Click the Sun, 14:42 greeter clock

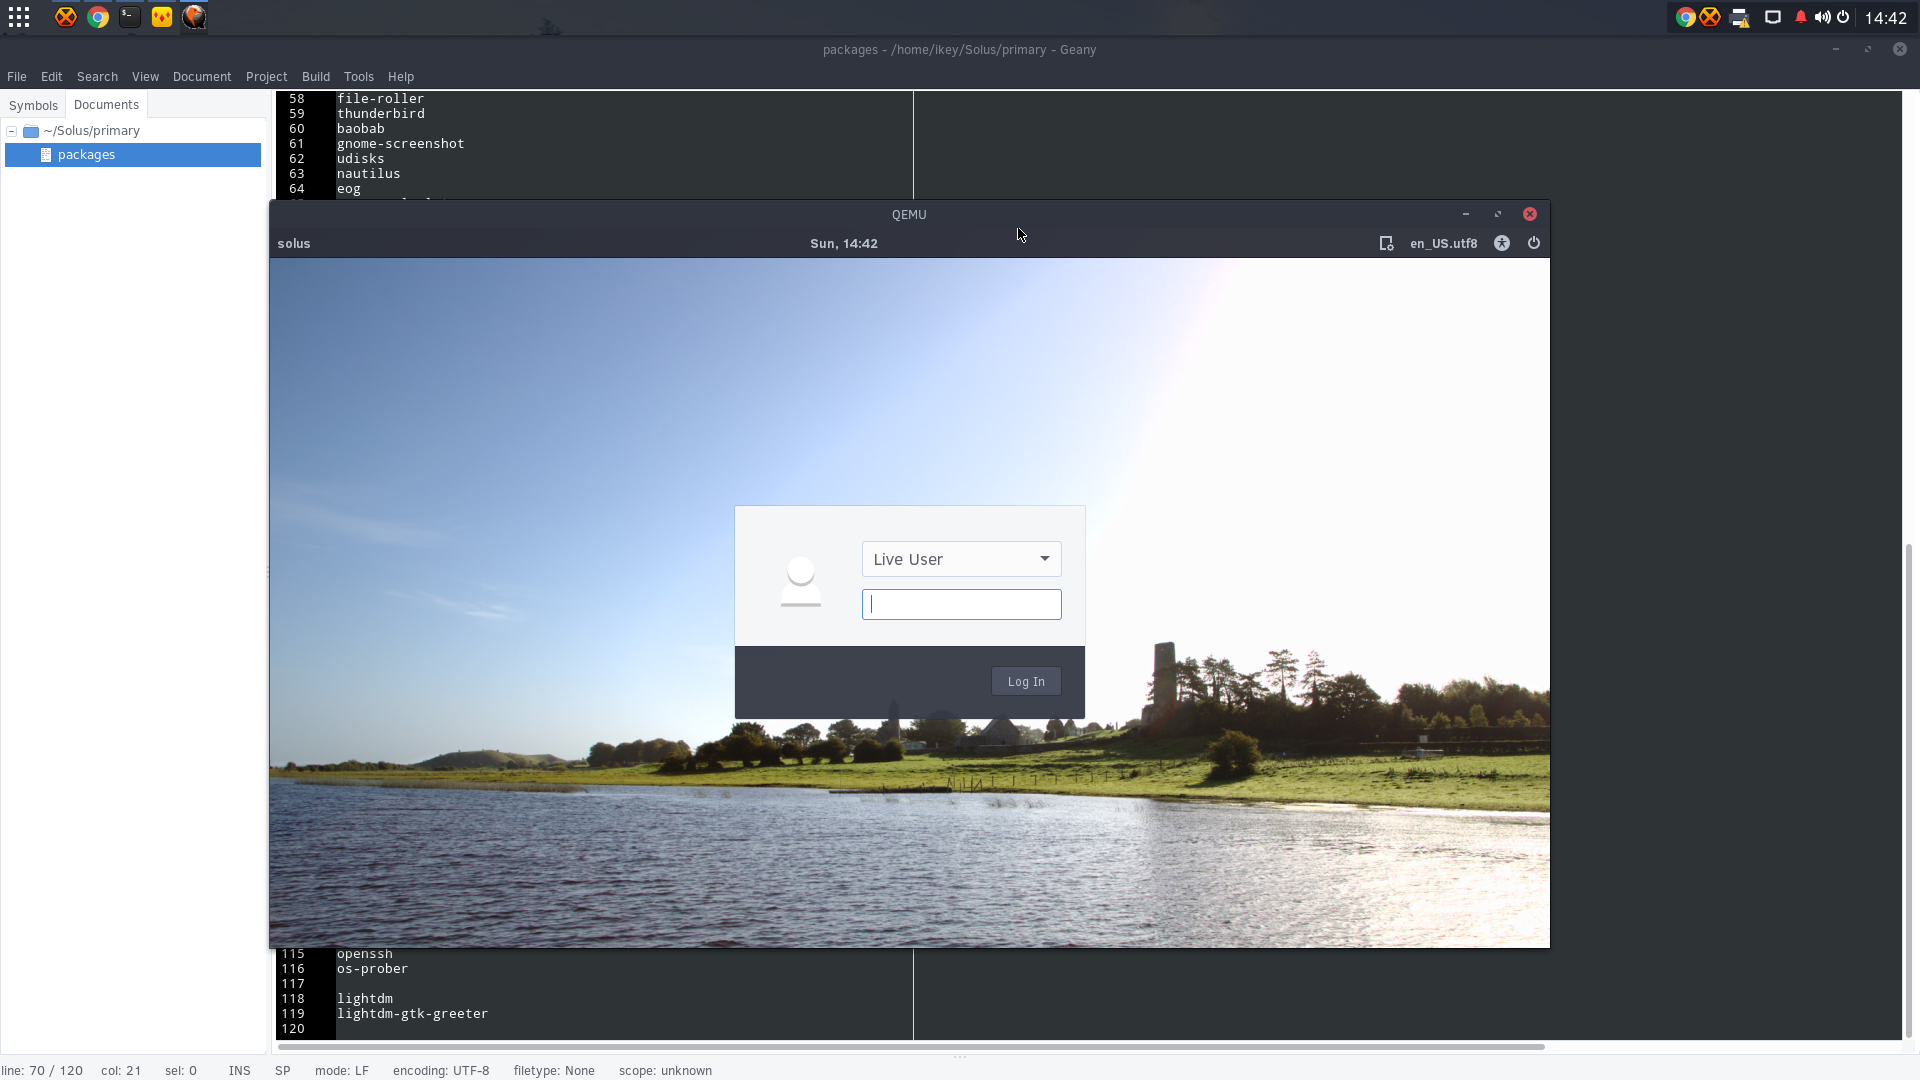(844, 243)
